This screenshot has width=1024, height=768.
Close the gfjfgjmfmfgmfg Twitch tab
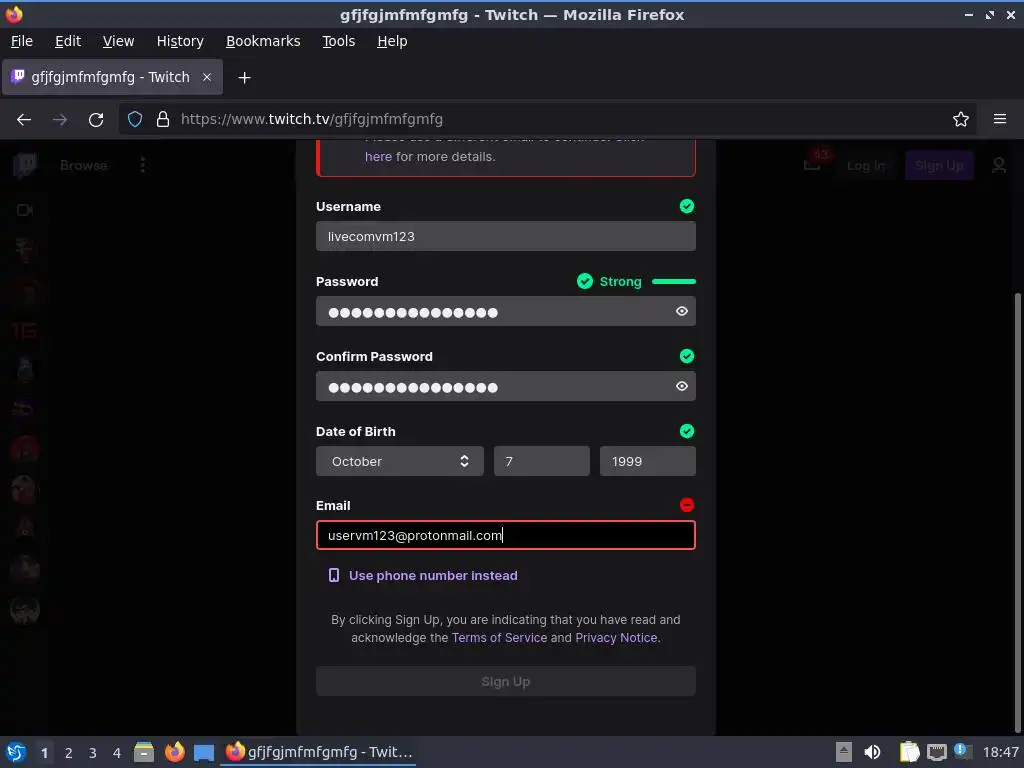click(x=206, y=77)
